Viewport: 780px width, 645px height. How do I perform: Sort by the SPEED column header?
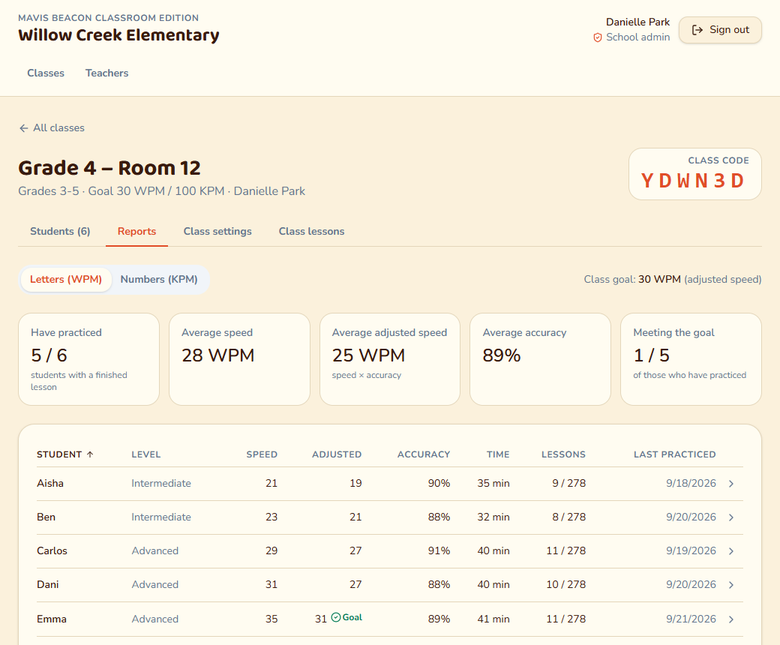[262, 455]
